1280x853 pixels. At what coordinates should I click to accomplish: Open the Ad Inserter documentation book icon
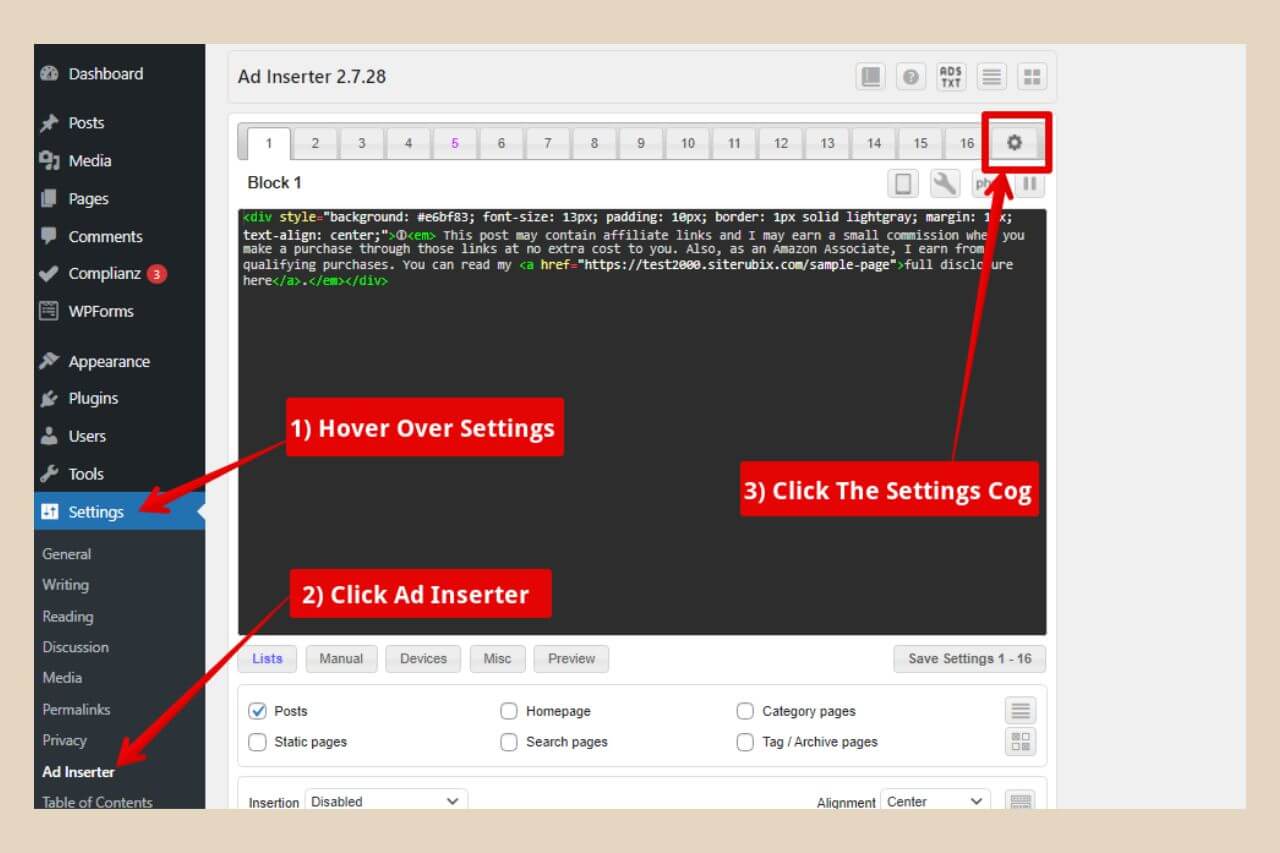[871, 77]
